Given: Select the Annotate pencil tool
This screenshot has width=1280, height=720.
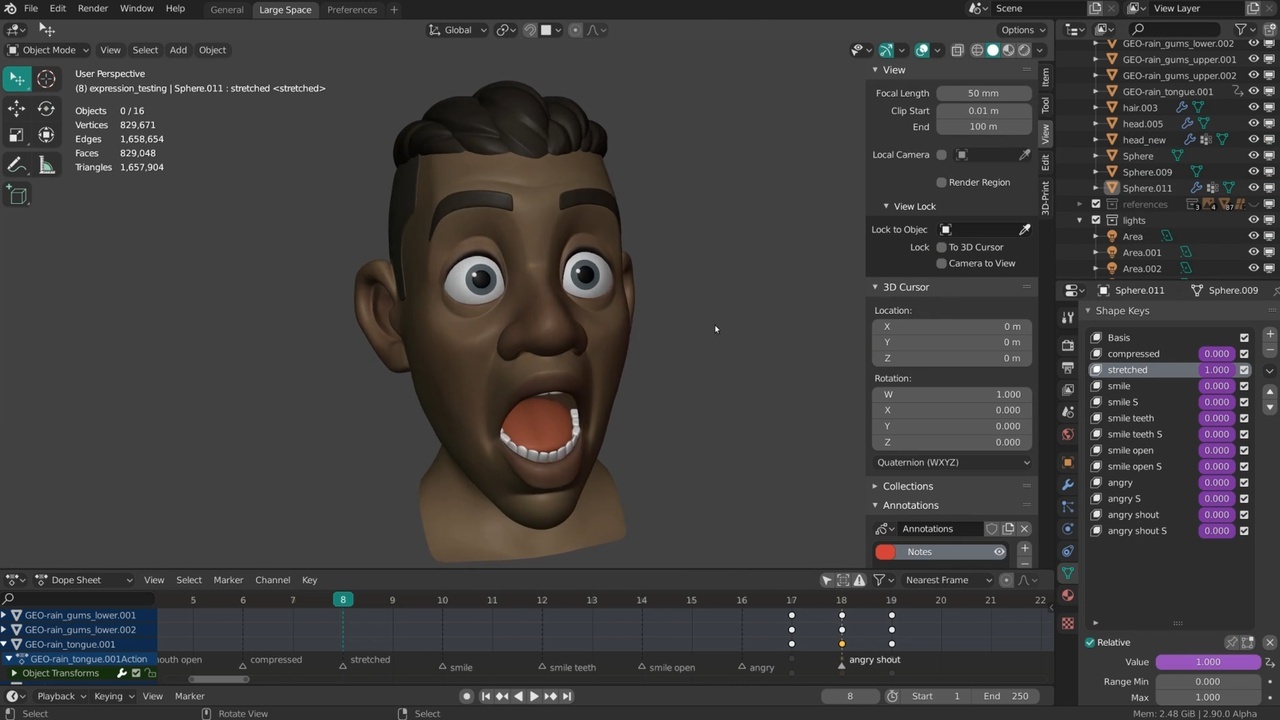Looking at the screenshot, I should click(17, 165).
